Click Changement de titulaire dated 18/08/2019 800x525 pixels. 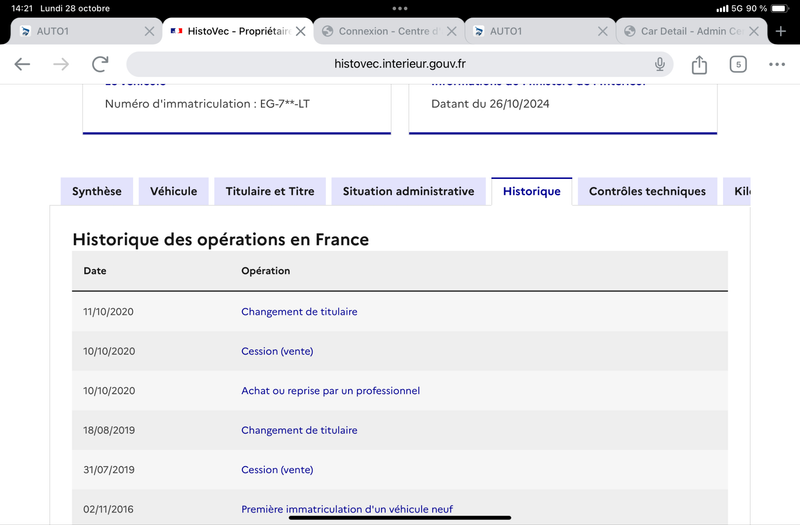(299, 430)
